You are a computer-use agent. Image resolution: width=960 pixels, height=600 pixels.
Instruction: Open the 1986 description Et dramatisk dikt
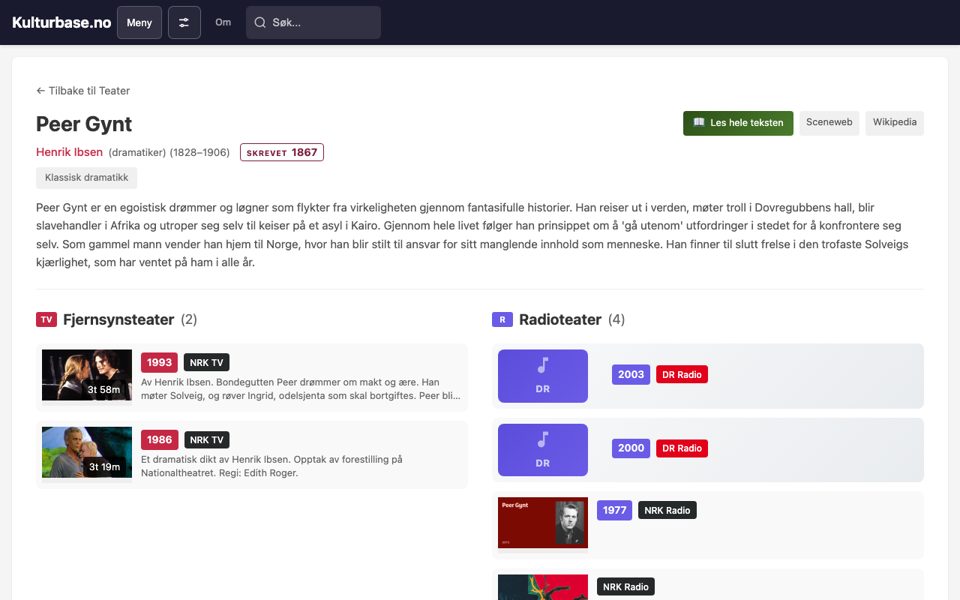[x=271, y=466]
